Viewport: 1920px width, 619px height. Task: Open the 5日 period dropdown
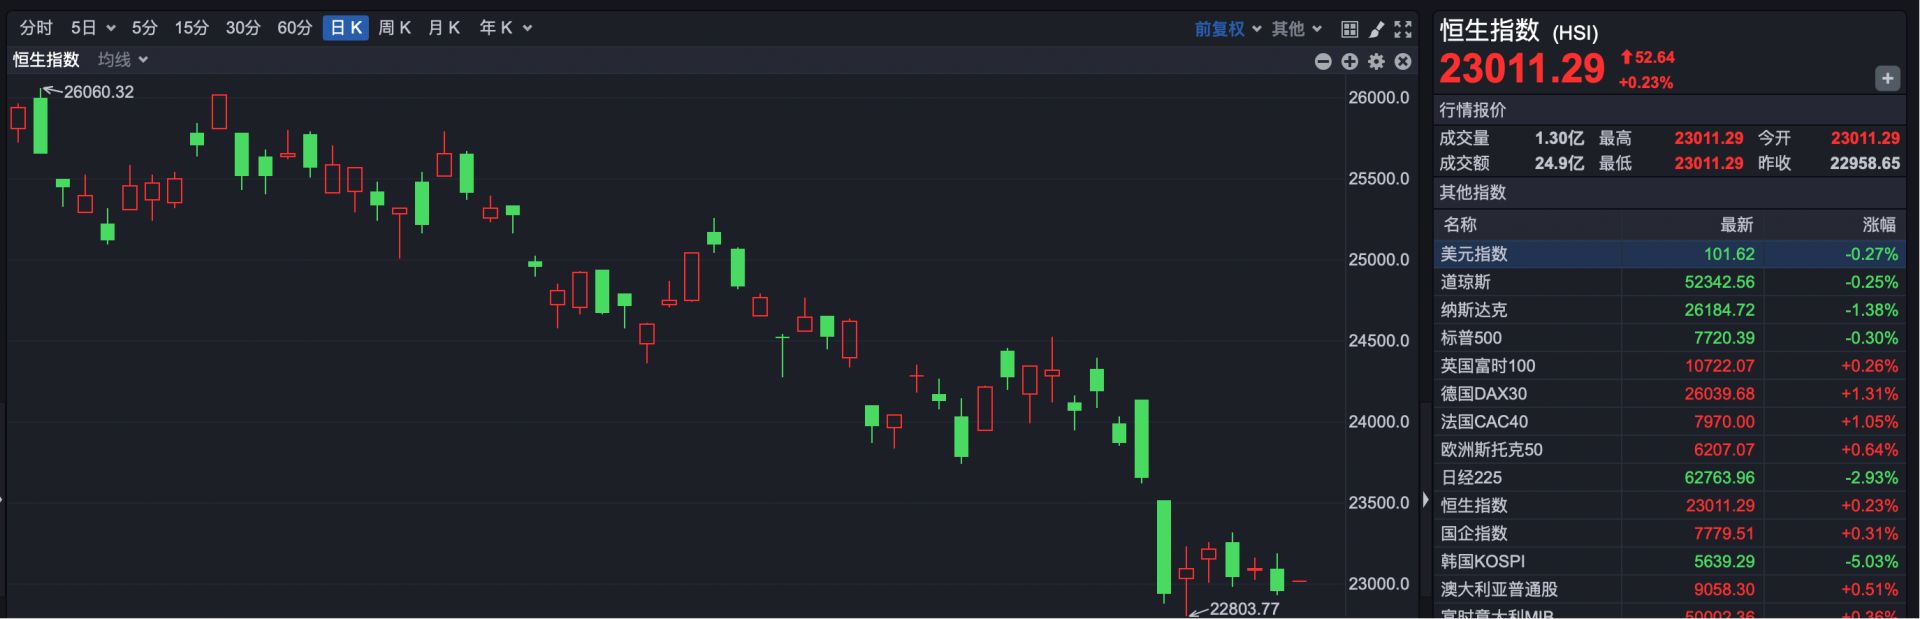coord(92,28)
